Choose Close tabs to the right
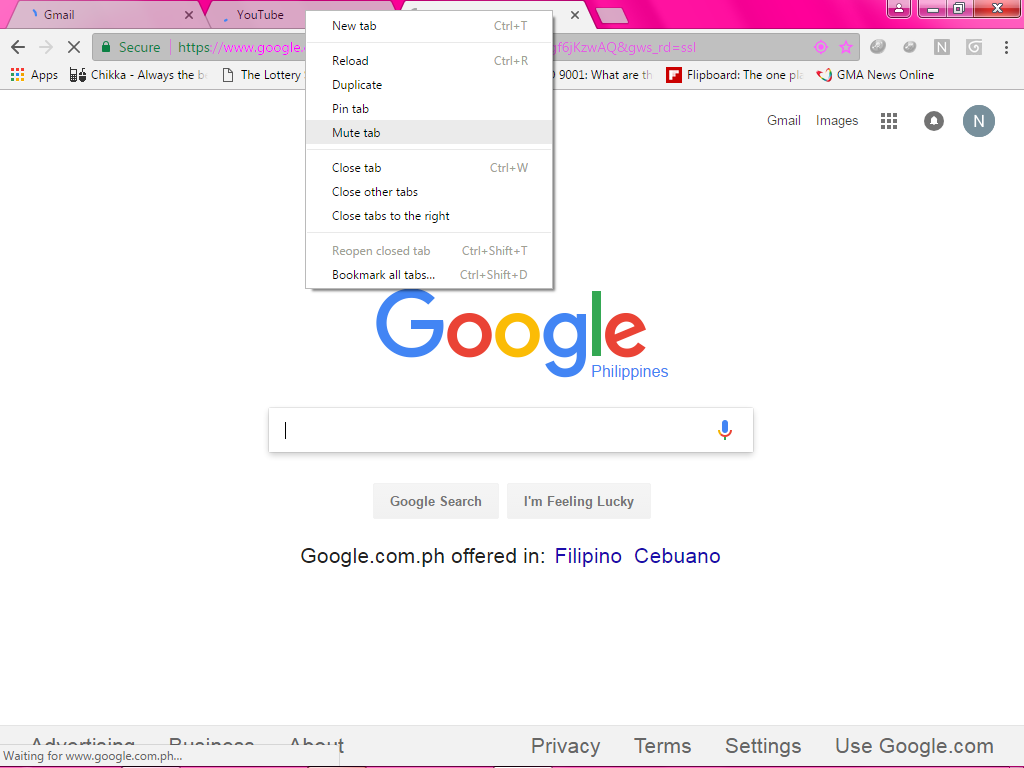1024x768 pixels. coord(429,216)
